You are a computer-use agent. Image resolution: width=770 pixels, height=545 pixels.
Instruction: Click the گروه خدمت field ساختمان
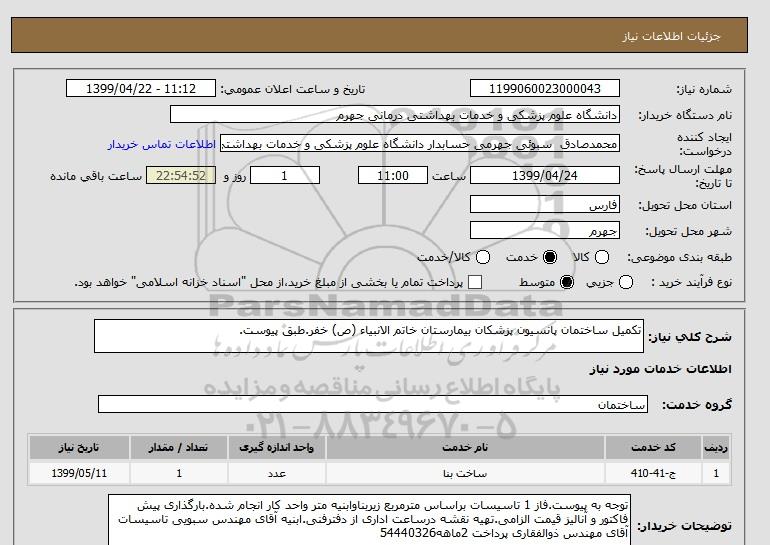pos(373,405)
